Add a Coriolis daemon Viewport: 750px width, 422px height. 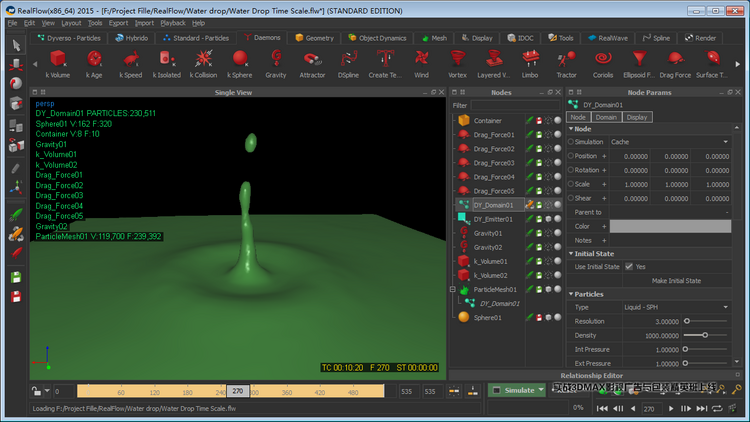click(x=603, y=64)
